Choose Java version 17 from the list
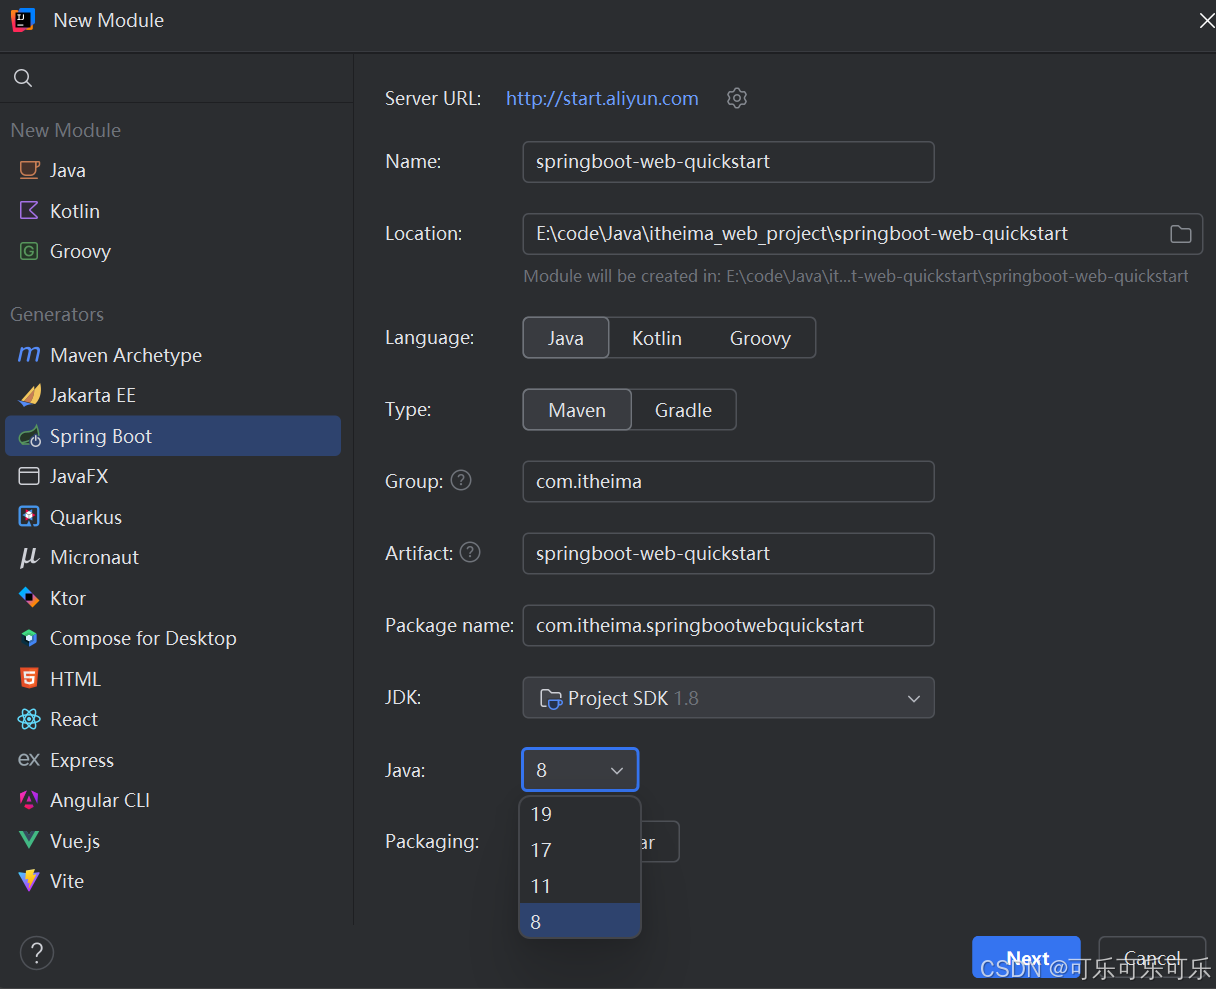1216x989 pixels. [540, 849]
